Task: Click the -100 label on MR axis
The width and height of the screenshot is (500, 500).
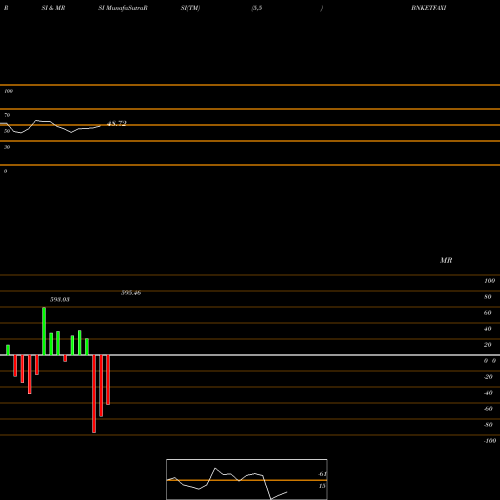Action: pyautogui.click(x=490, y=441)
